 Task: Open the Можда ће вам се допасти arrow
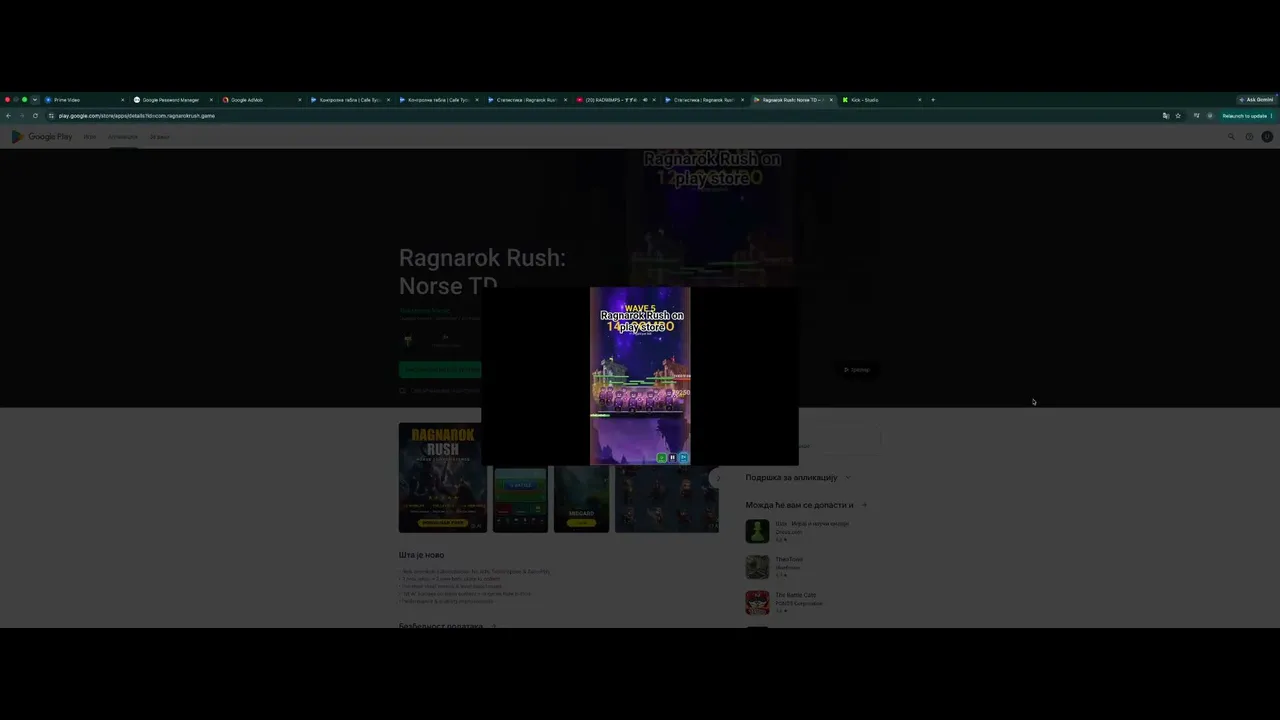click(864, 505)
